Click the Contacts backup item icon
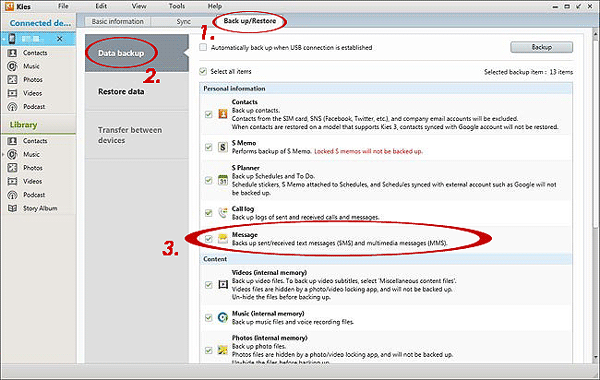 pos(223,114)
